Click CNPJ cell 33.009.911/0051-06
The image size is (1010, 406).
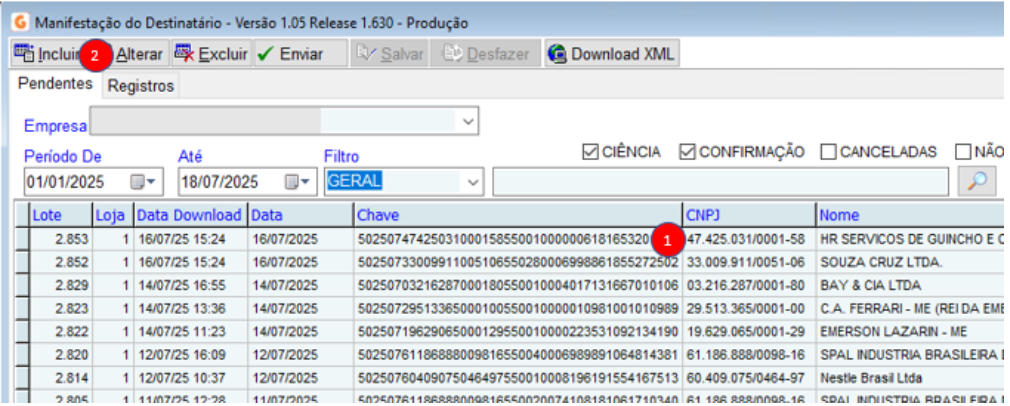point(749,262)
